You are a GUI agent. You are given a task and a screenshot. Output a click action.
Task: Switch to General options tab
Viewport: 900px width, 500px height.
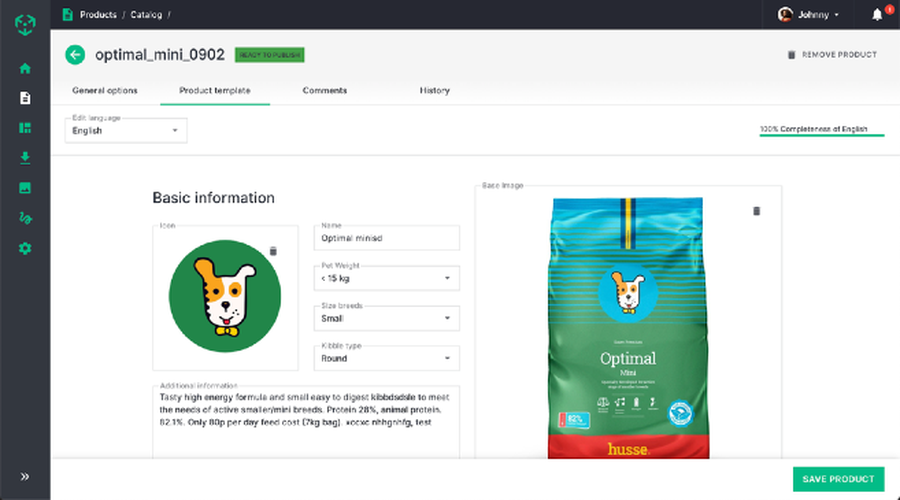pos(105,91)
